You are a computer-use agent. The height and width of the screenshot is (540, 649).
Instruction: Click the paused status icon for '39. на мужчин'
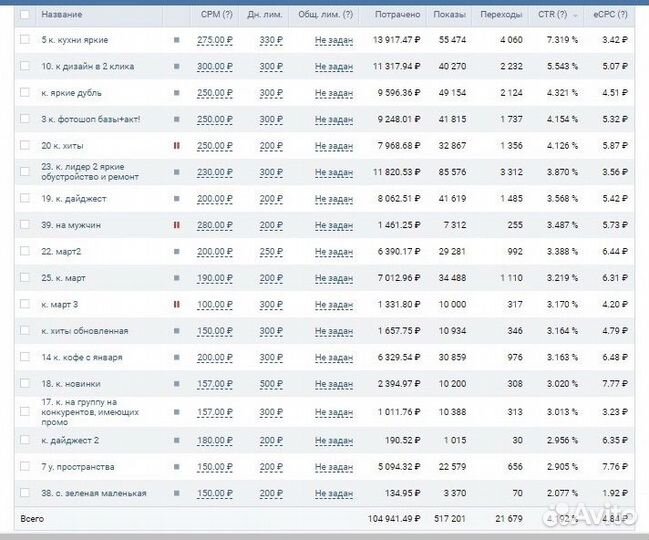[x=177, y=225]
